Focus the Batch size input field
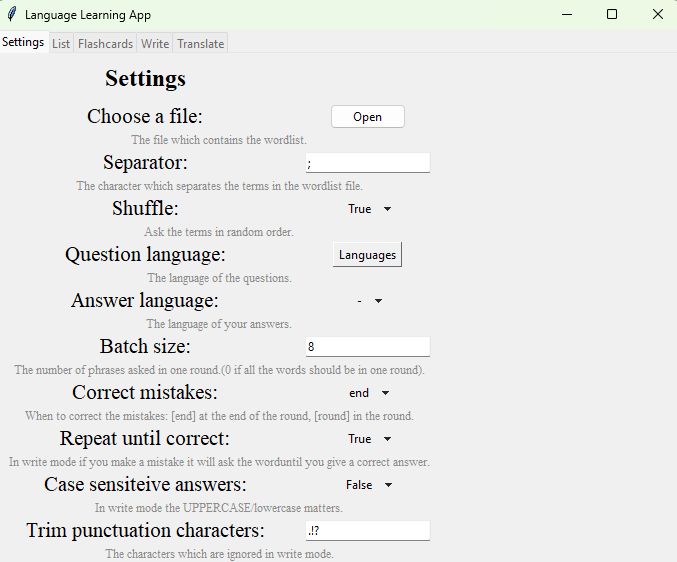 (368, 347)
